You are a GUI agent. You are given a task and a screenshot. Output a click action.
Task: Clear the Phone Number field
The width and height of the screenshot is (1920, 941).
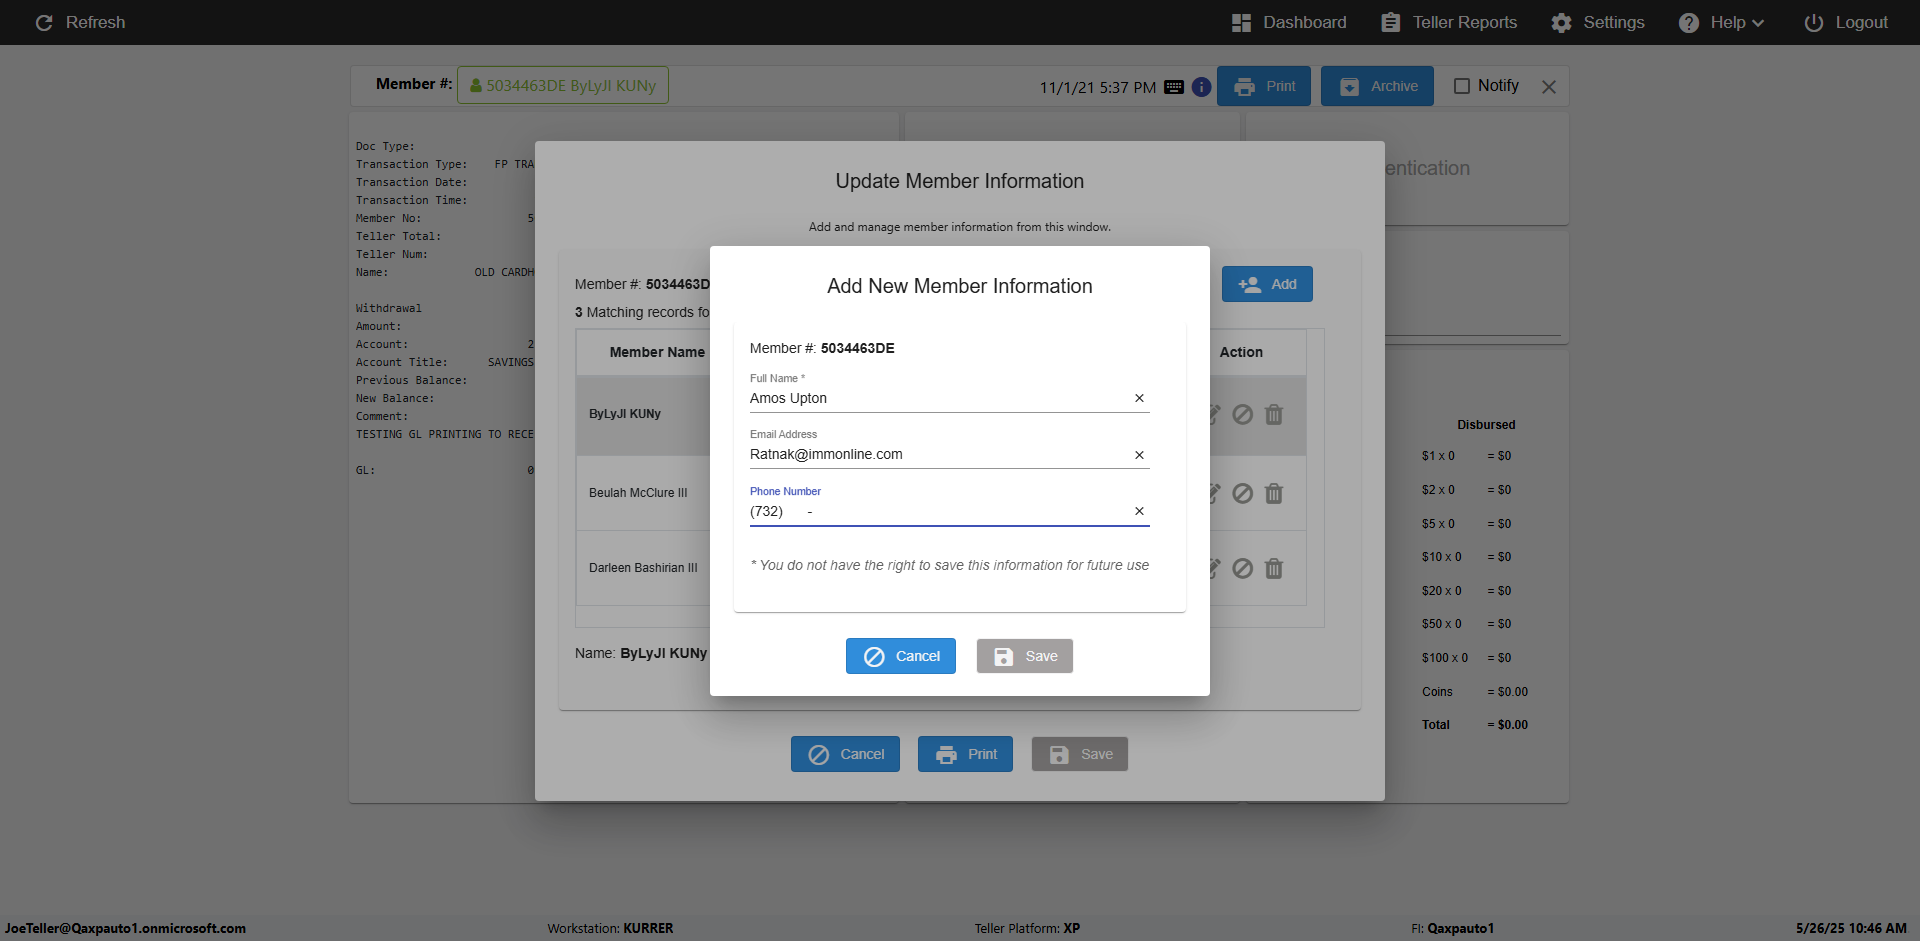(x=1139, y=511)
